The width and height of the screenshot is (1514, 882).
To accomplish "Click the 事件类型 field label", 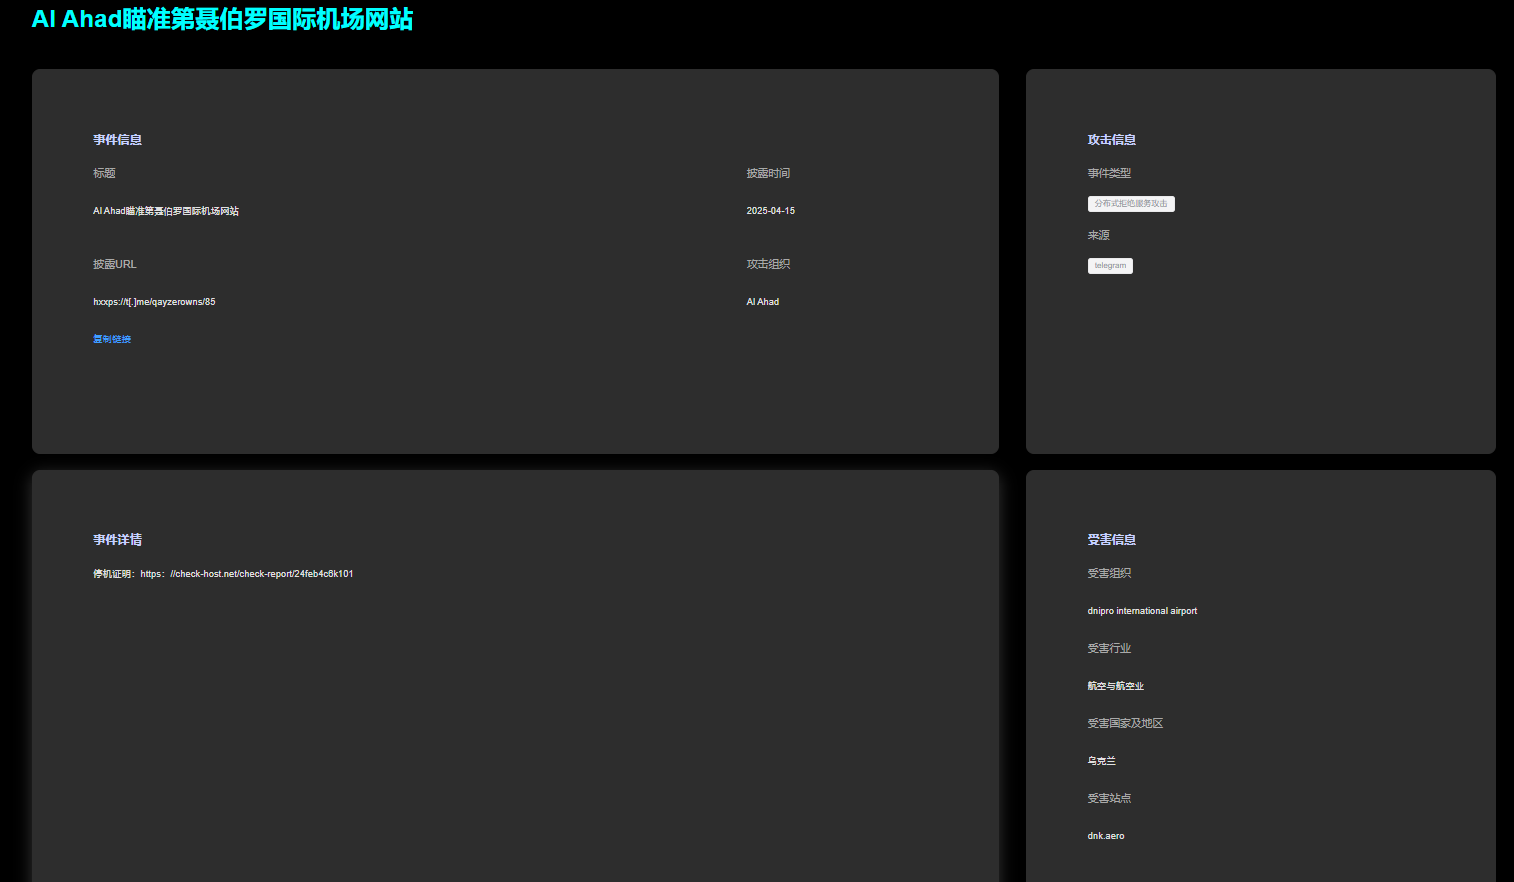I will (x=1109, y=173).
